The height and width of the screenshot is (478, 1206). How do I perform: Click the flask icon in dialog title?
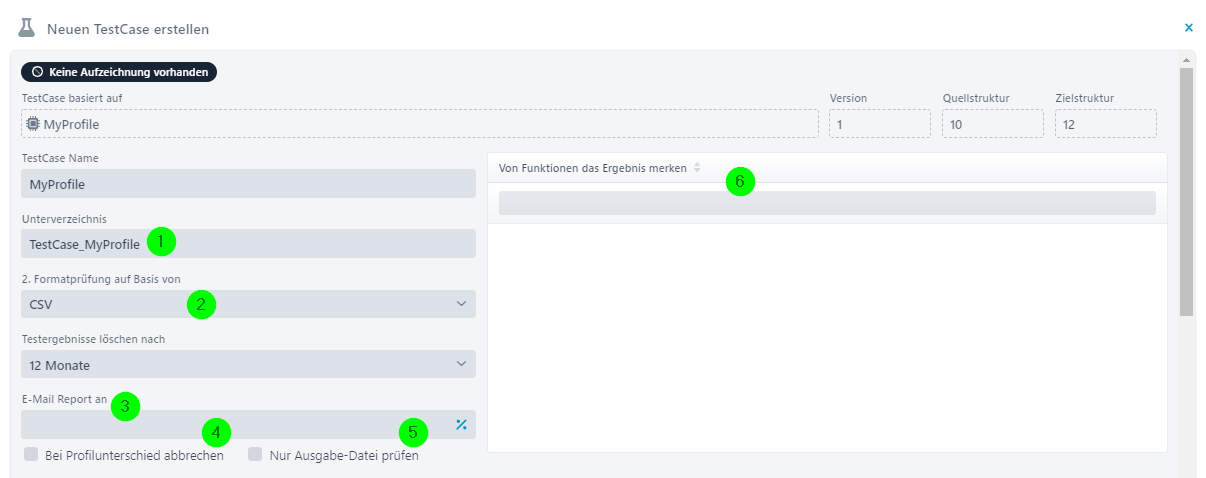pyautogui.click(x=27, y=28)
